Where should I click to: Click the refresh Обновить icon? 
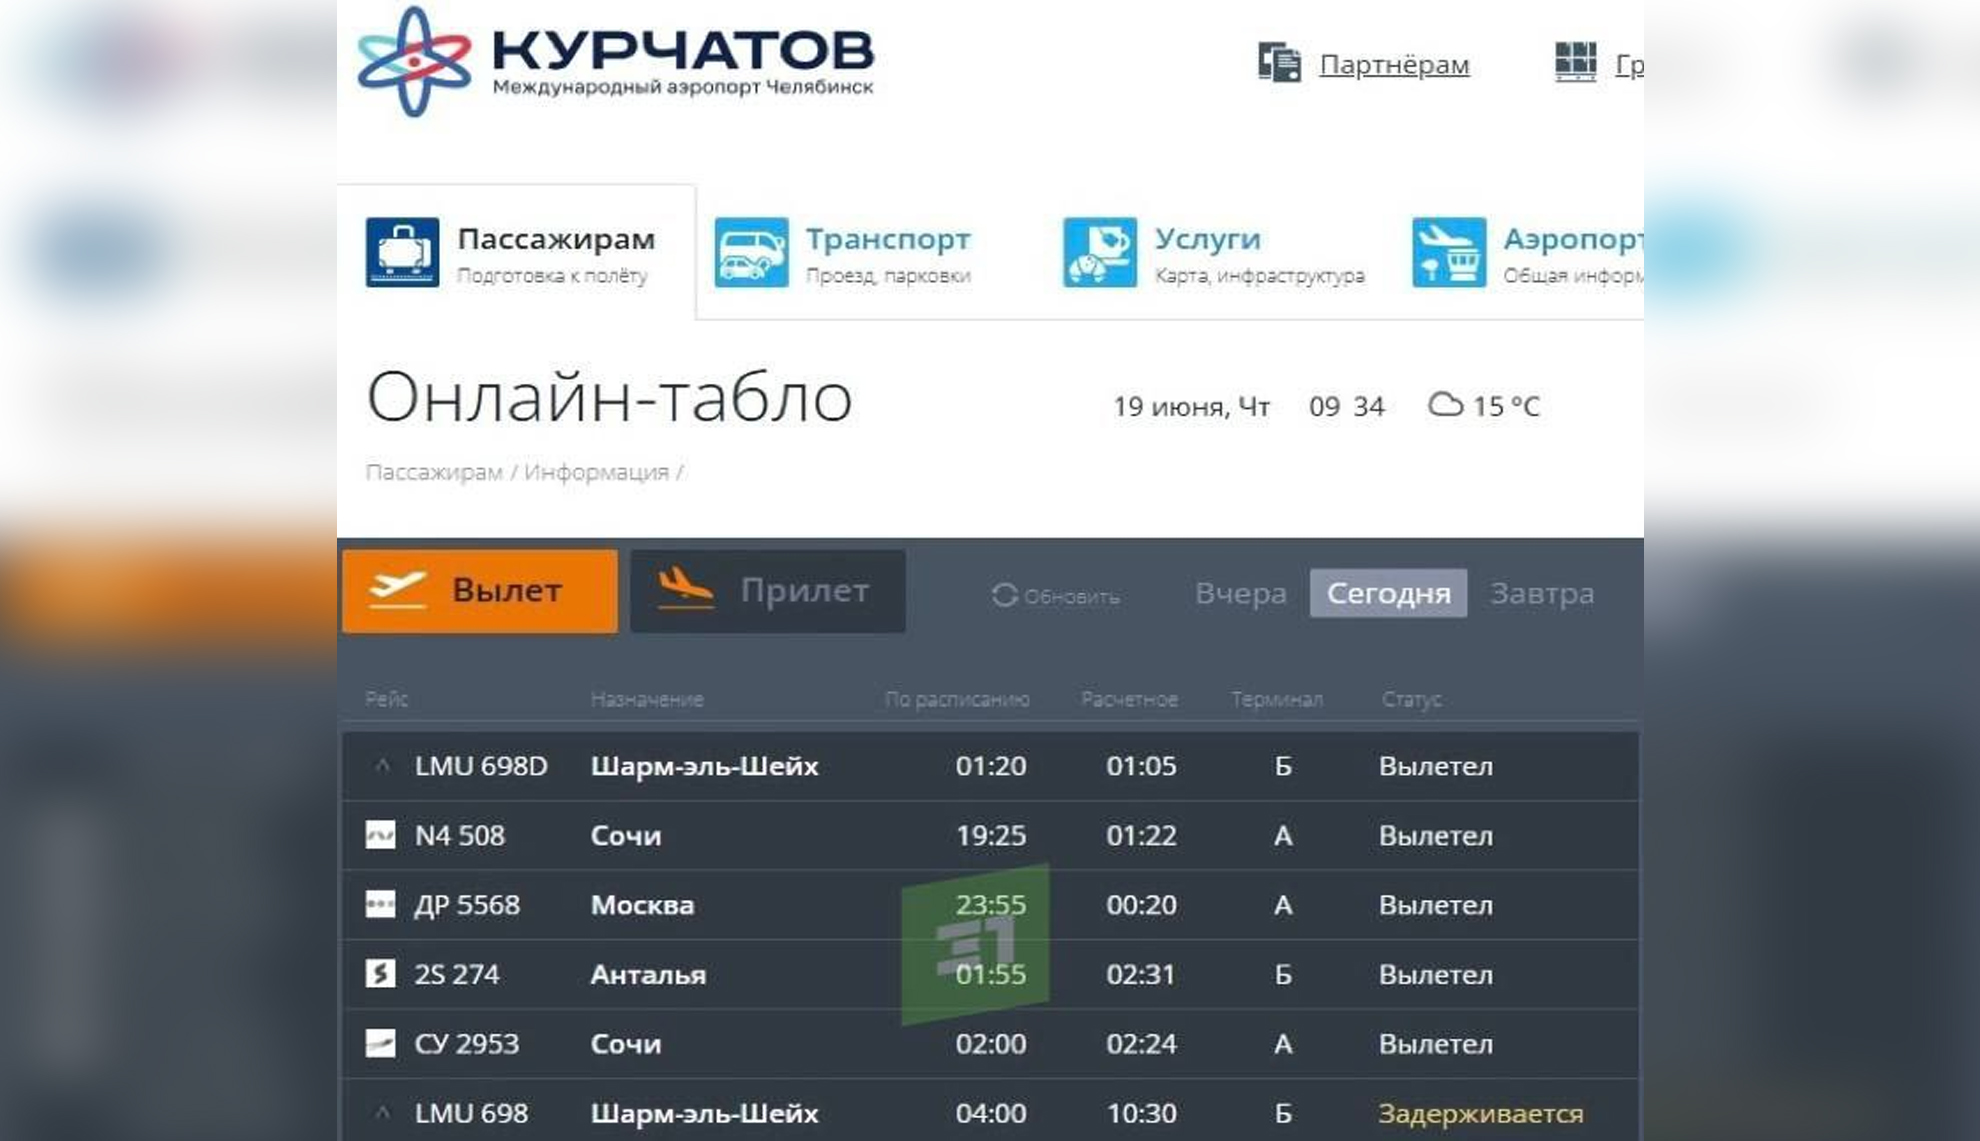1004,595
